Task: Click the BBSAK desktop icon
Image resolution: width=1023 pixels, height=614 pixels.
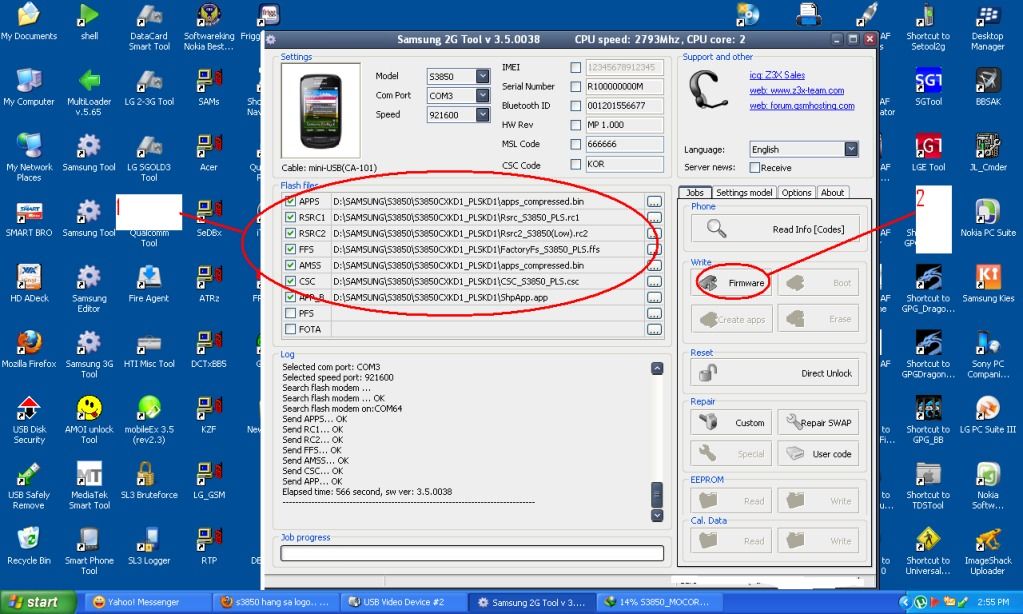Action: (988, 87)
